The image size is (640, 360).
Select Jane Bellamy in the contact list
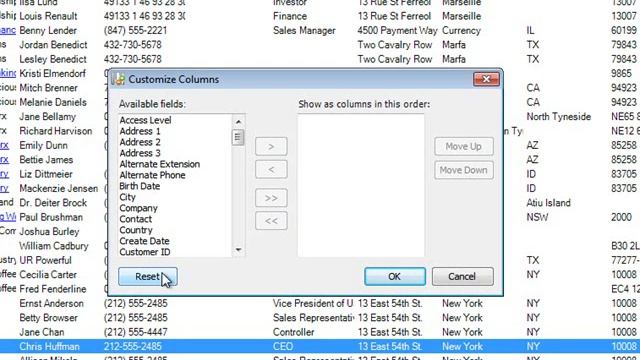click(x=47, y=117)
